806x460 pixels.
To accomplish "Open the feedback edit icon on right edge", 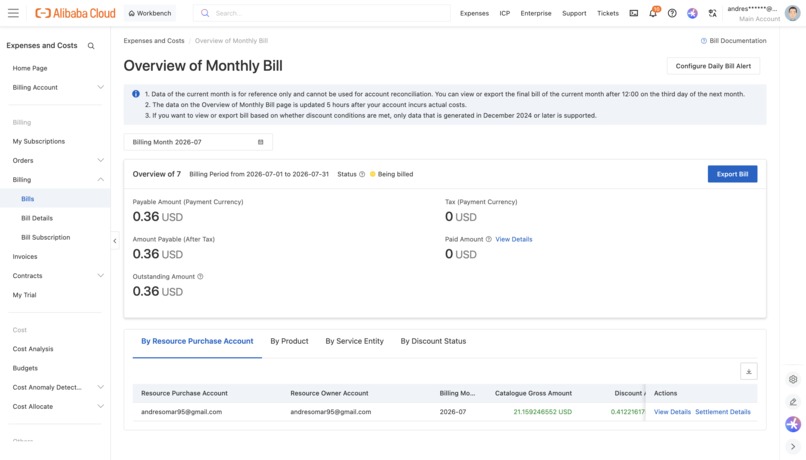I will [793, 402].
